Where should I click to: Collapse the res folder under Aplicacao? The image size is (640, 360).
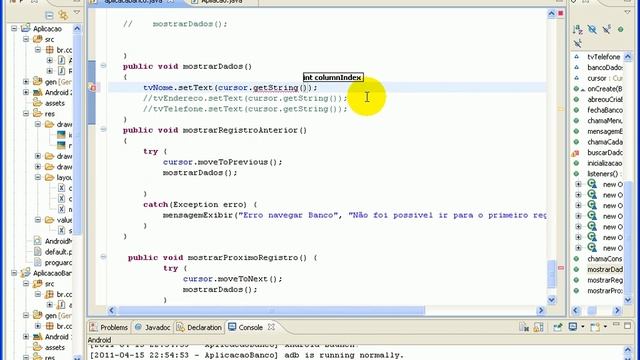pos(26,113)
